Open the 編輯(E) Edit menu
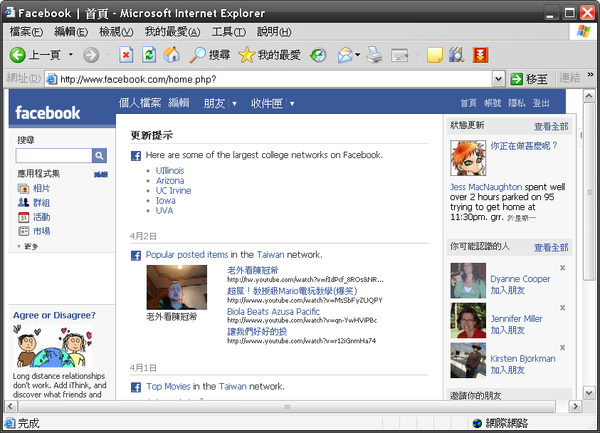Viewport: 600px width, 433px height. [71, 32]
